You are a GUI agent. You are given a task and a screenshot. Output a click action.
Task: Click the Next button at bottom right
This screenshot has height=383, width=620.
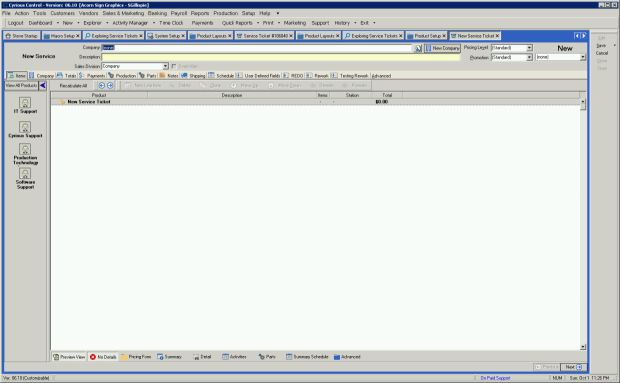tap(573, 367)
